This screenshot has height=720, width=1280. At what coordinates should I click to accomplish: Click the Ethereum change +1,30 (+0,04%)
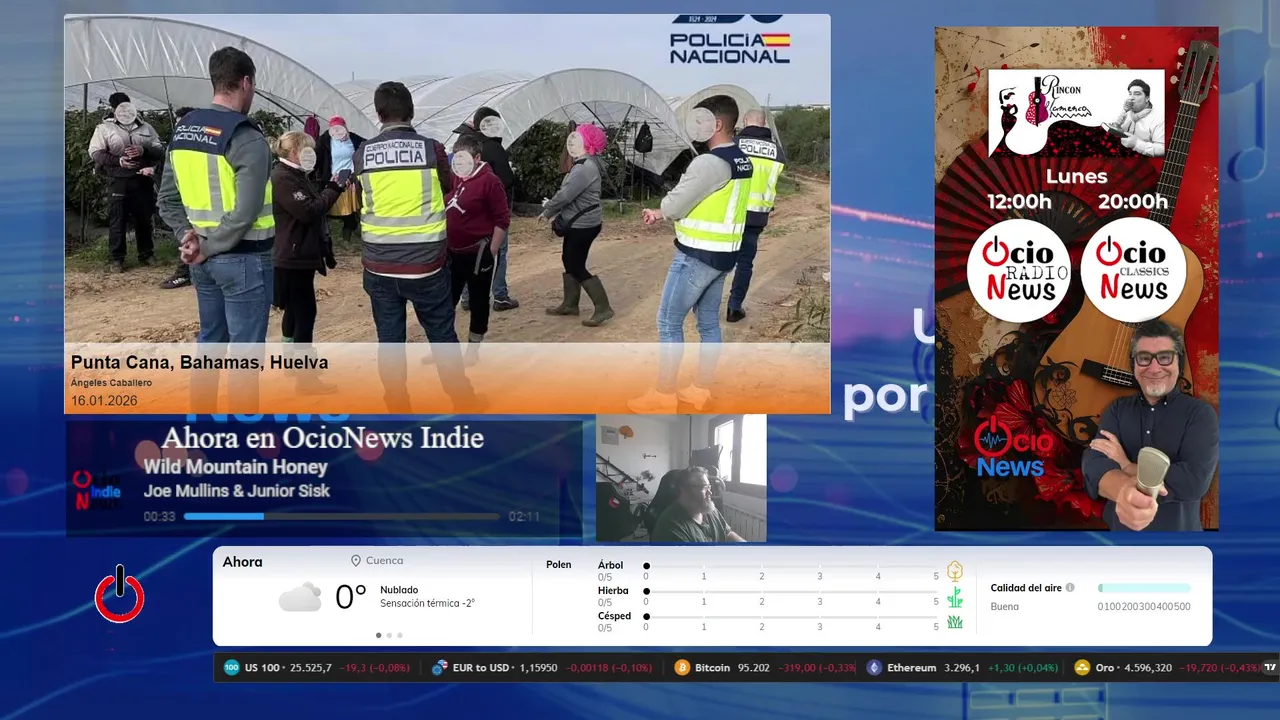(x=1023, y=668)
